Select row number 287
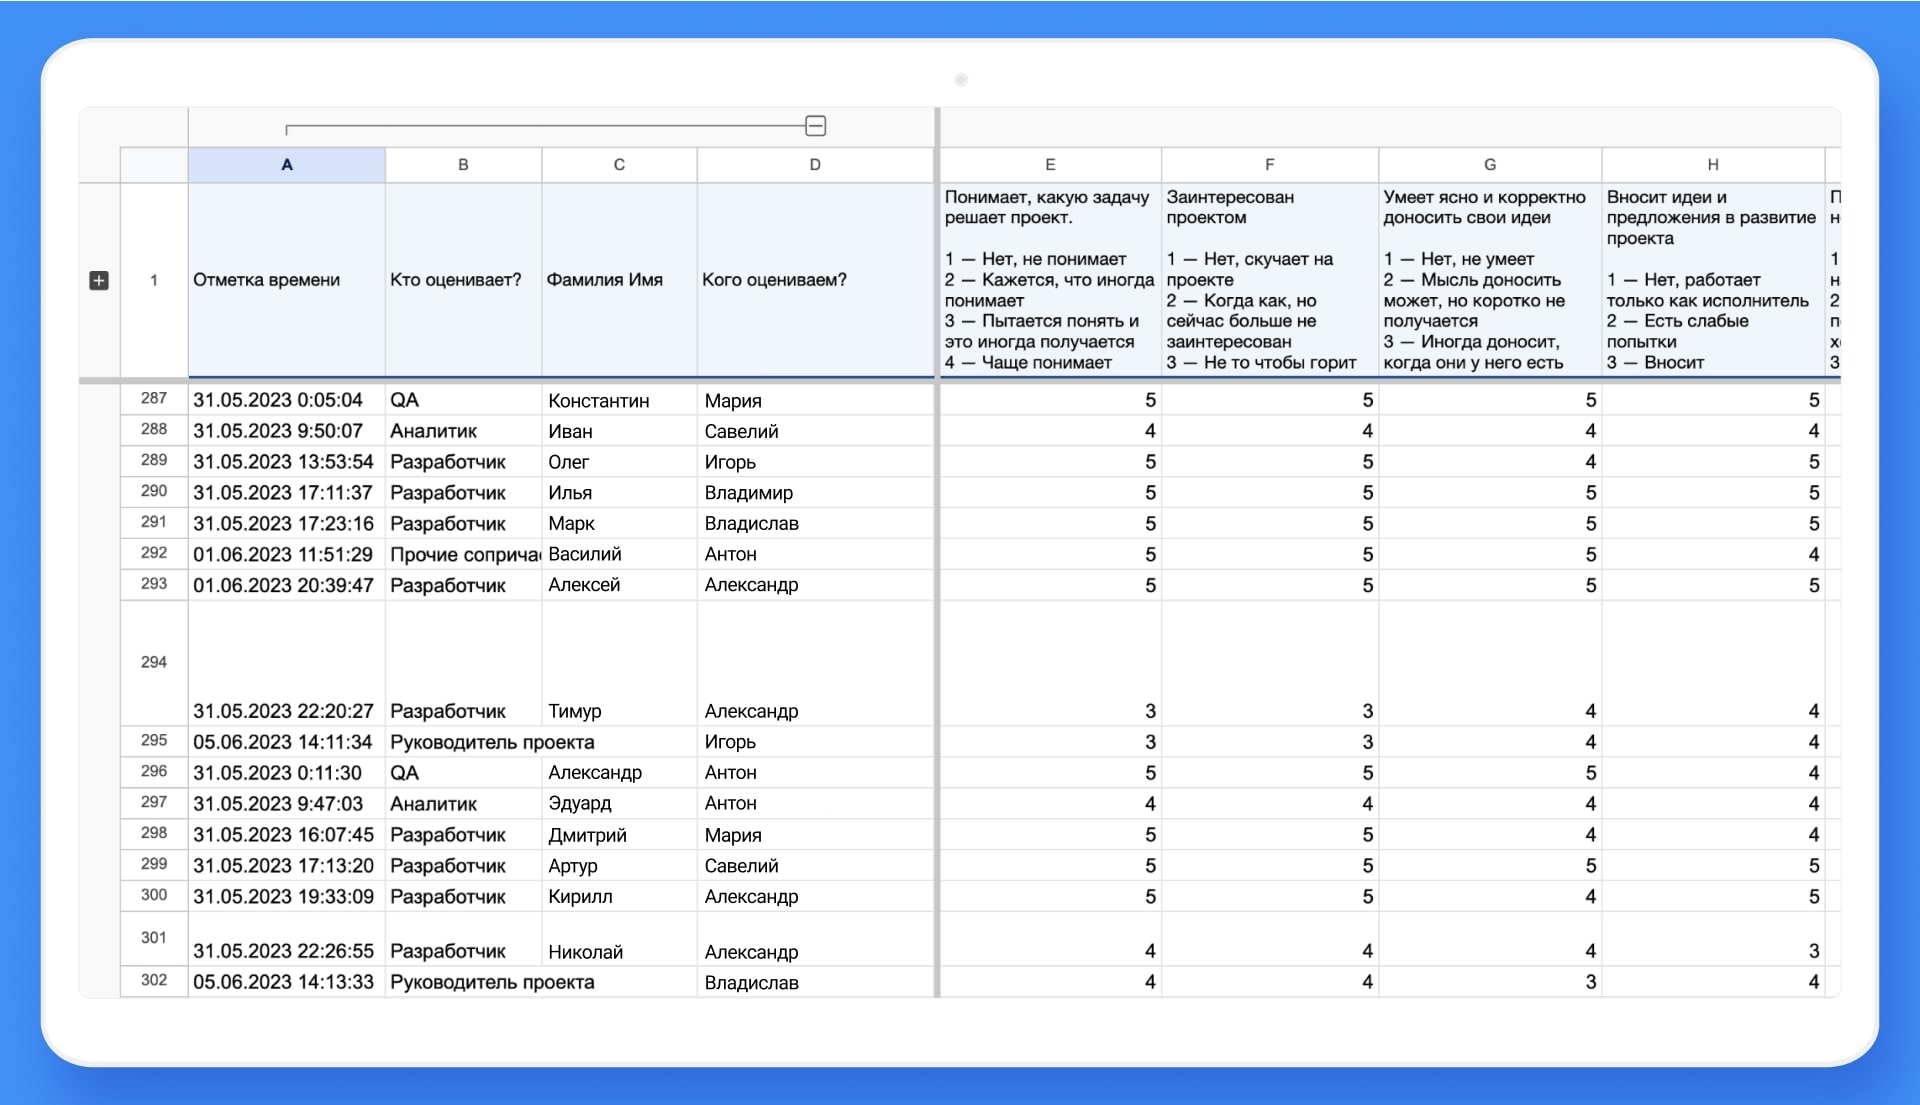 click(x=154, y=399)
